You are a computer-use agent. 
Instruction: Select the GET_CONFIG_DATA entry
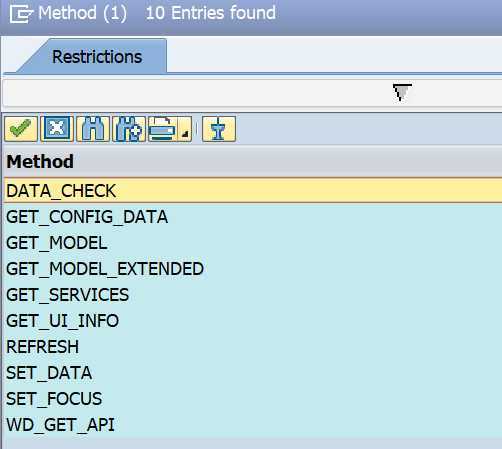(x=253, y=217)
